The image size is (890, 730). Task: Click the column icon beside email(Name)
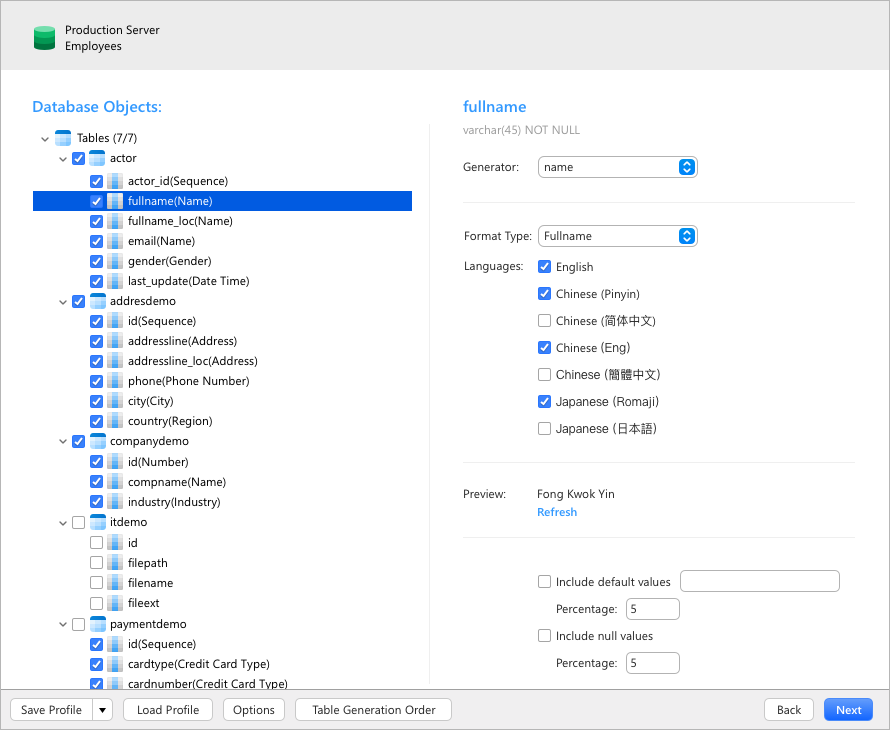[x=115, y=241]
